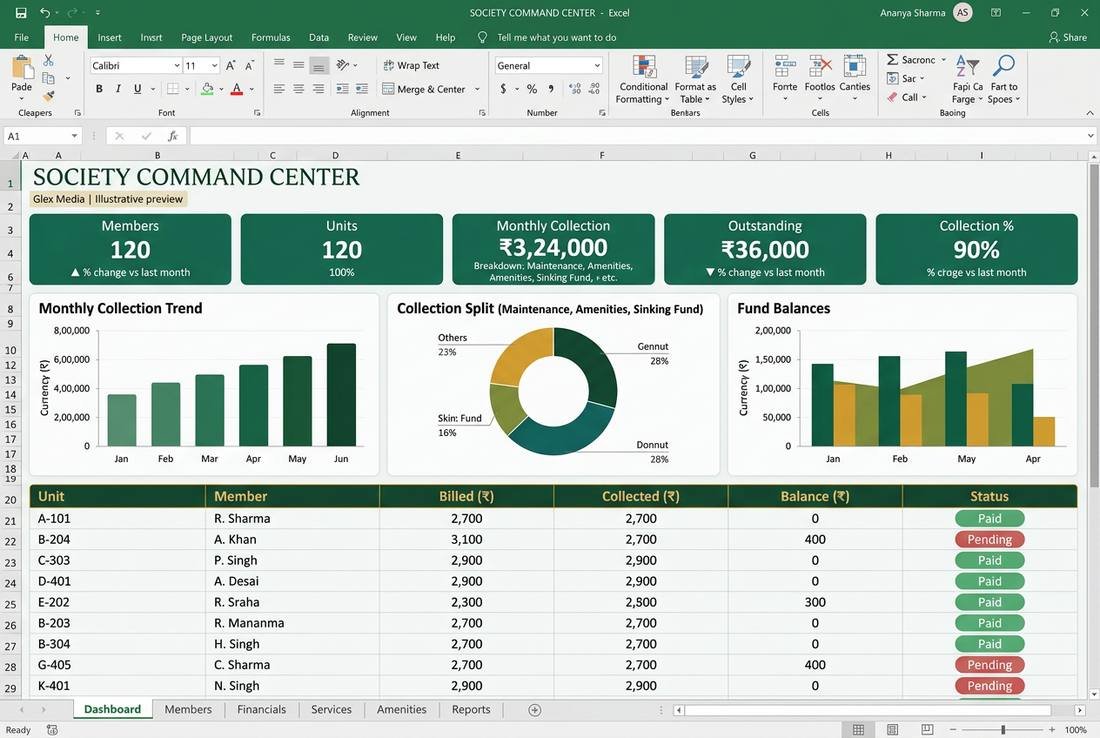1100x738 pixels.
Task: Click the Share button
Action: 1068,37
